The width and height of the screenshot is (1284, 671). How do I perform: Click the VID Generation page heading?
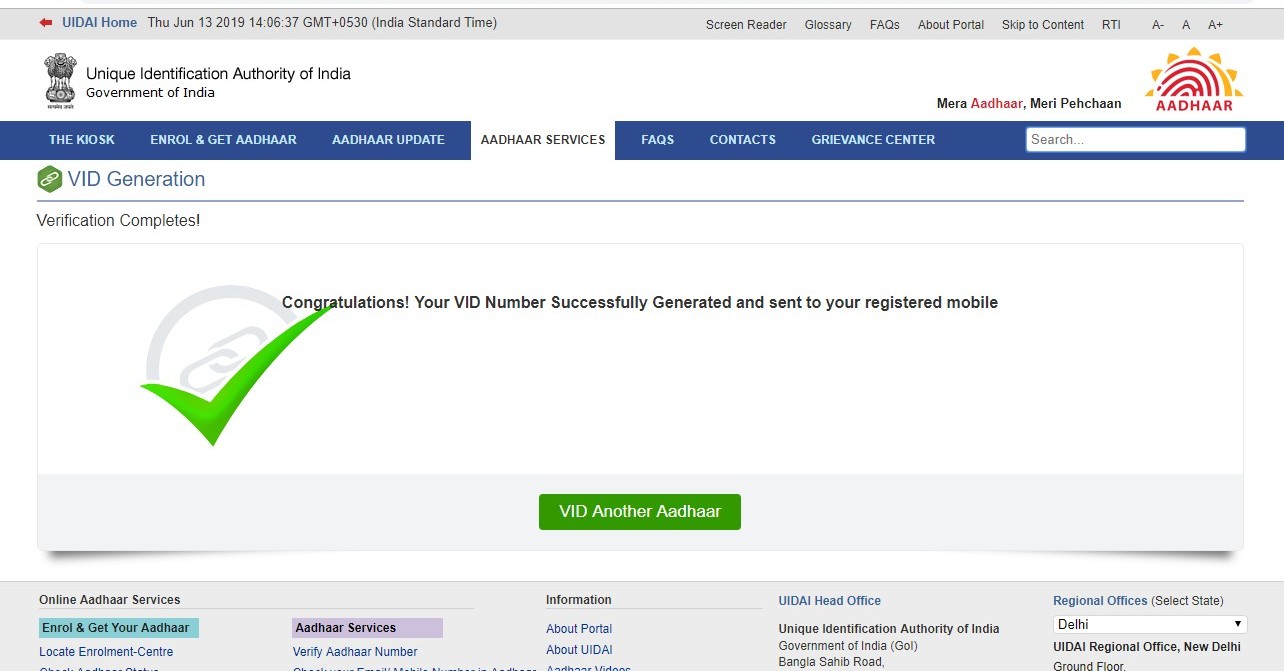pos(136,180)
